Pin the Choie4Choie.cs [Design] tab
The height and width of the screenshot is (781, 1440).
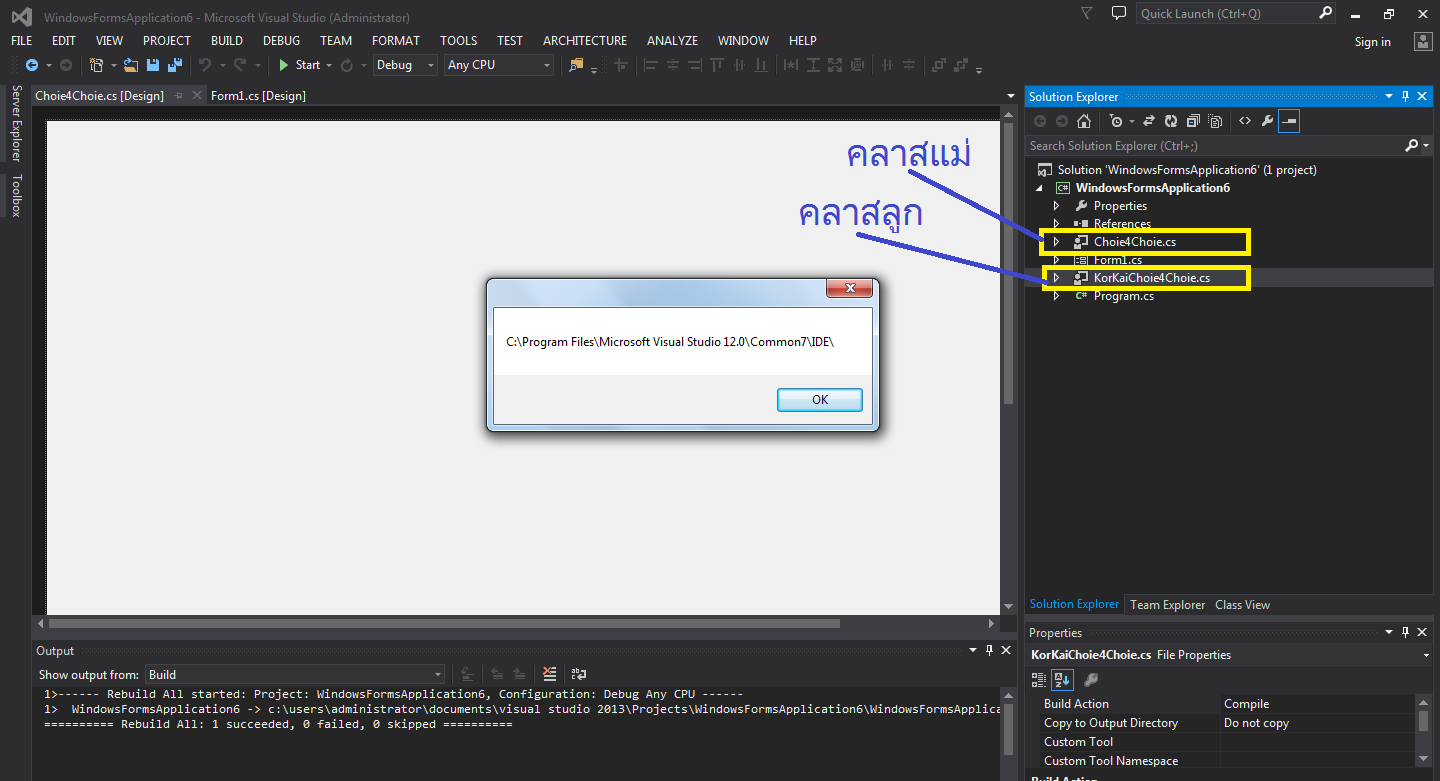[x=178, y=96]
